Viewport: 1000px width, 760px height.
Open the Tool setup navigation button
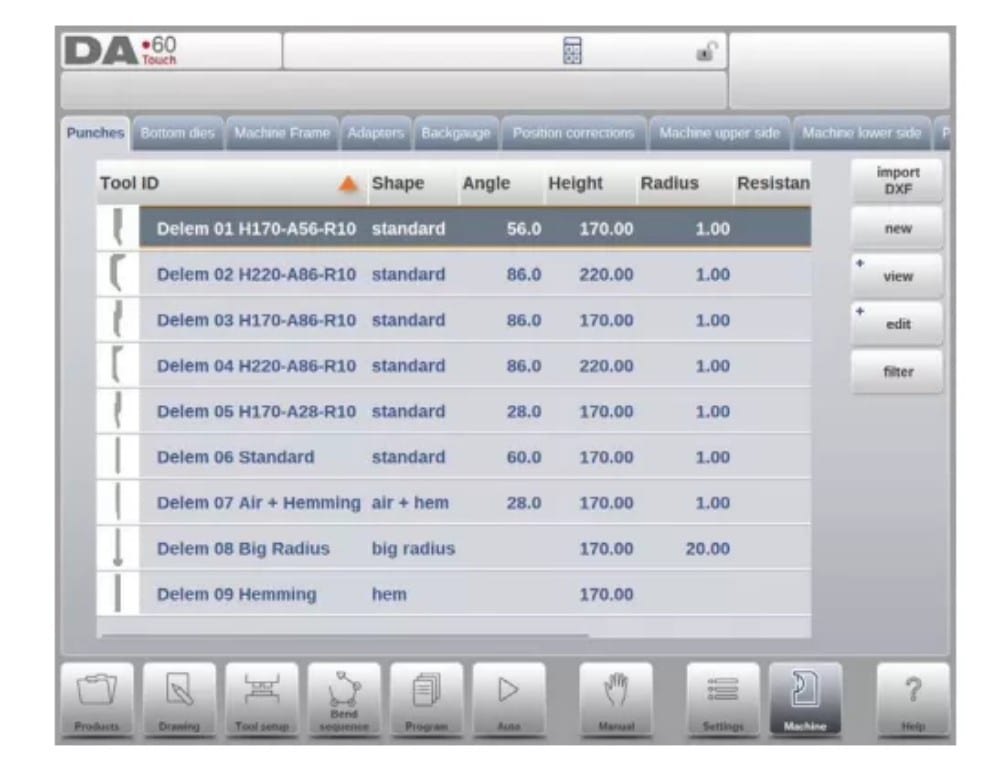(x=261, y=699)
